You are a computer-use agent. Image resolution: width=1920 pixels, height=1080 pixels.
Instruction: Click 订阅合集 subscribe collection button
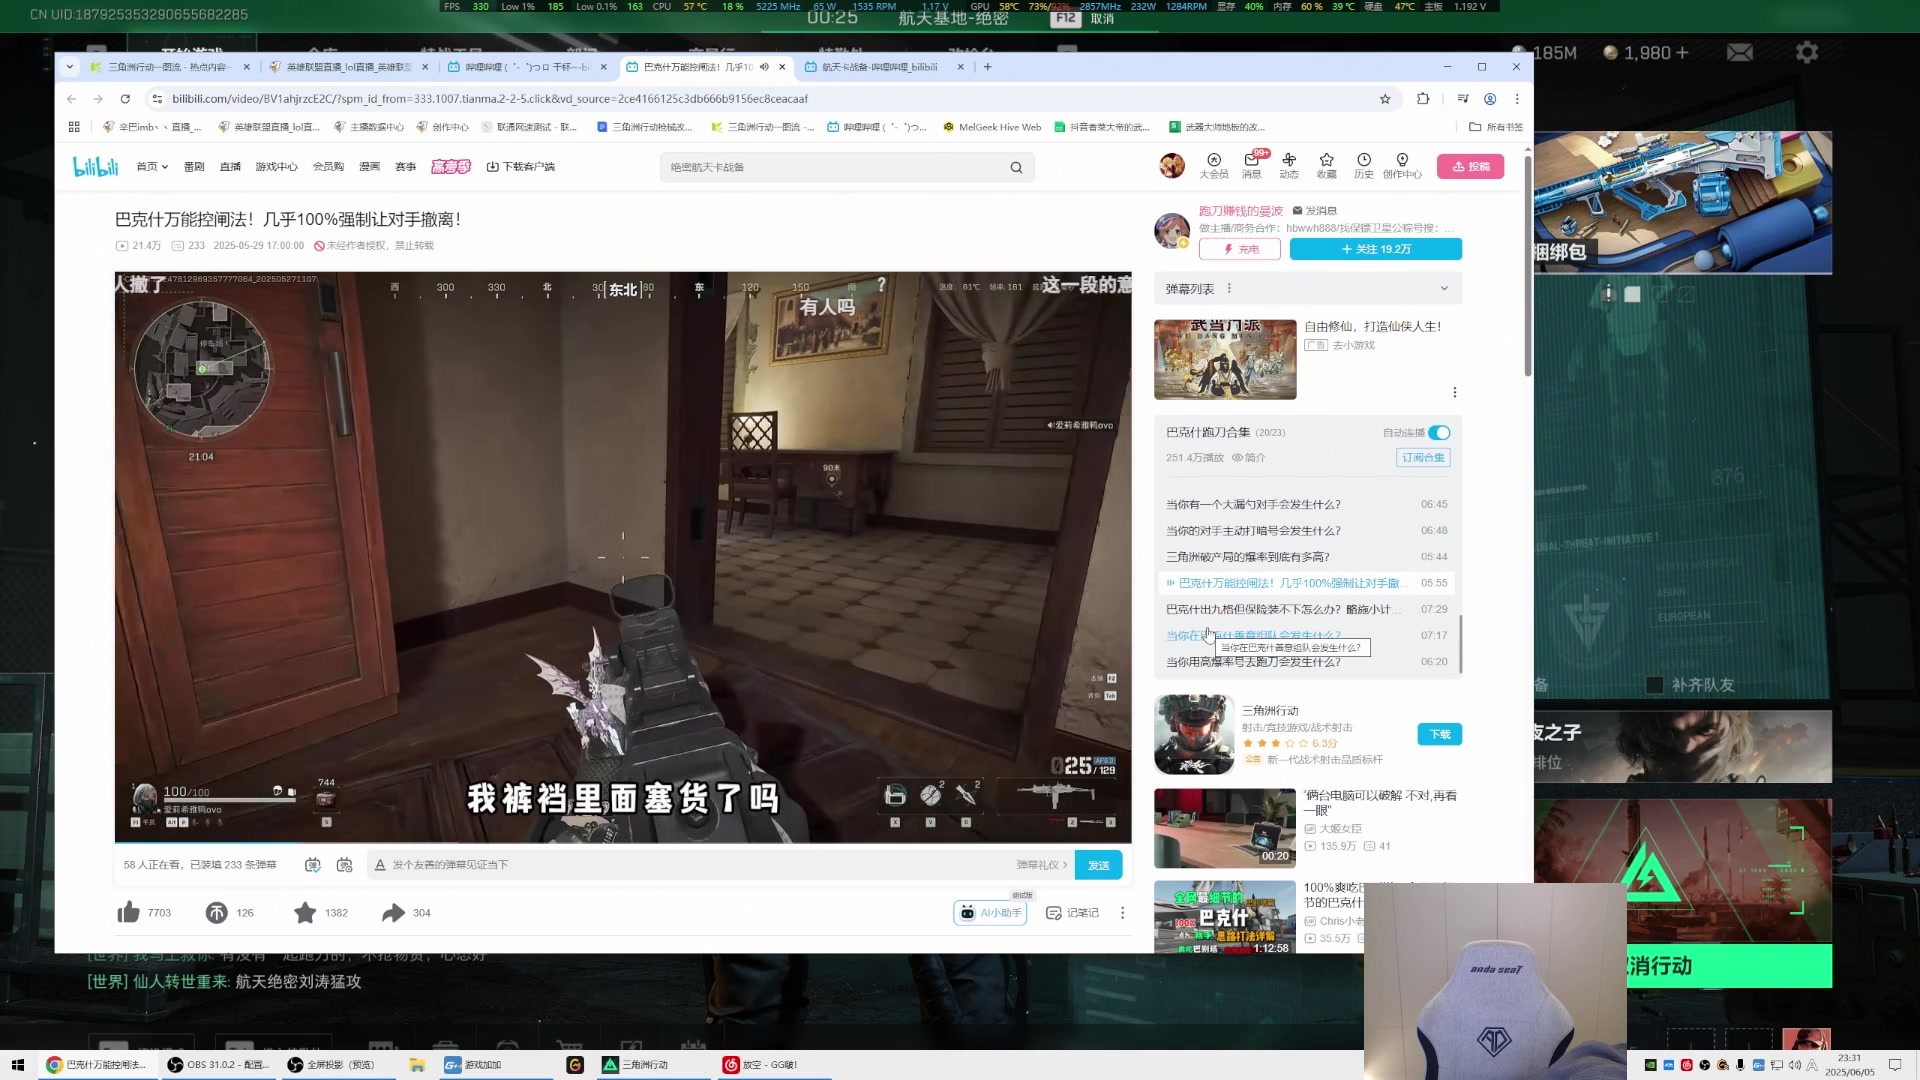click(x=1423, y=458)
